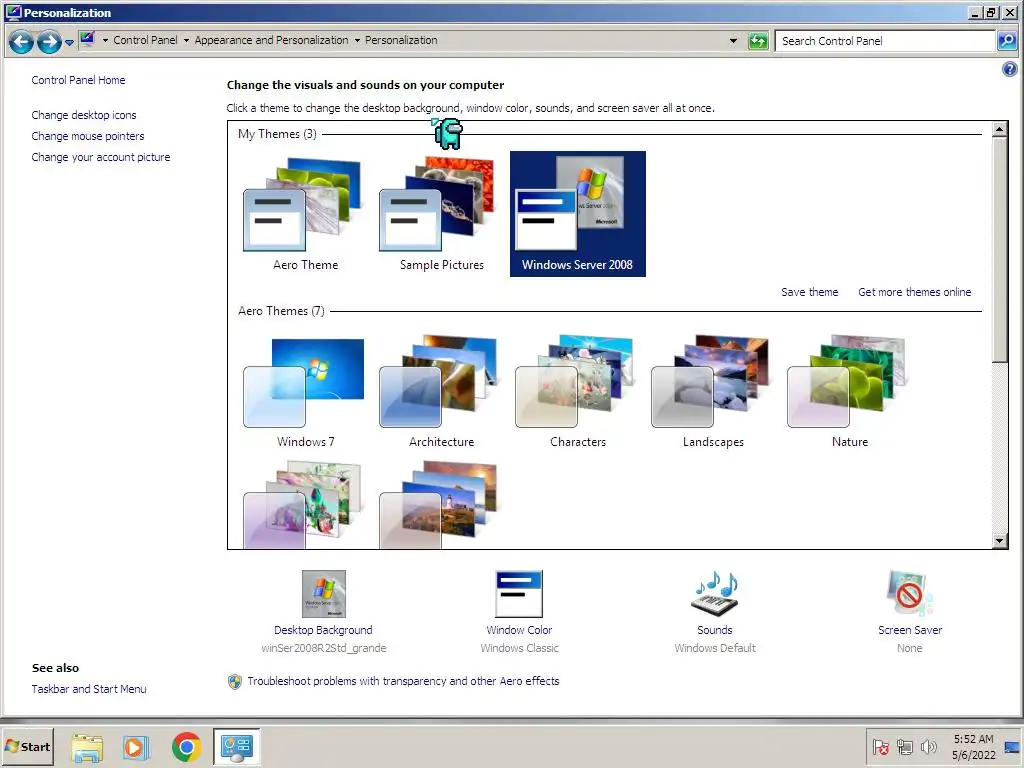Click theme list scrollbar up arrow
Viewport: 1024px width, 768px height.
pyautogui.click(x=999, y=129)
